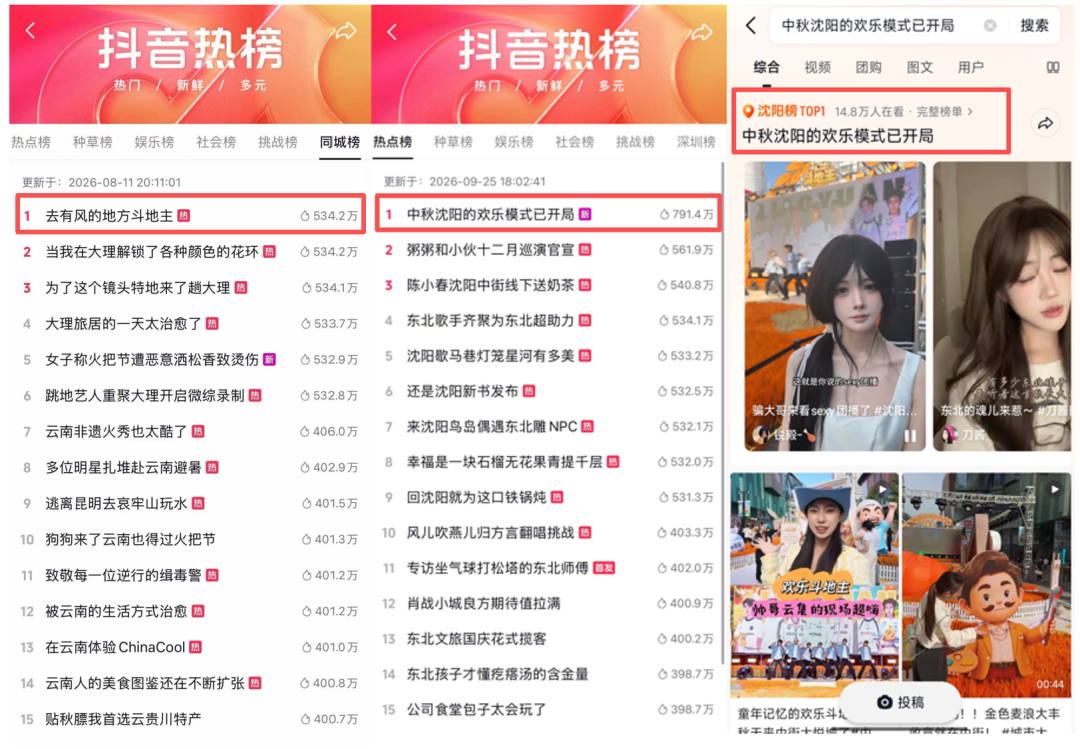Open 种草榜 tab in middle panel
Viewport: 1080px width, 749px height.
(455, 142)
